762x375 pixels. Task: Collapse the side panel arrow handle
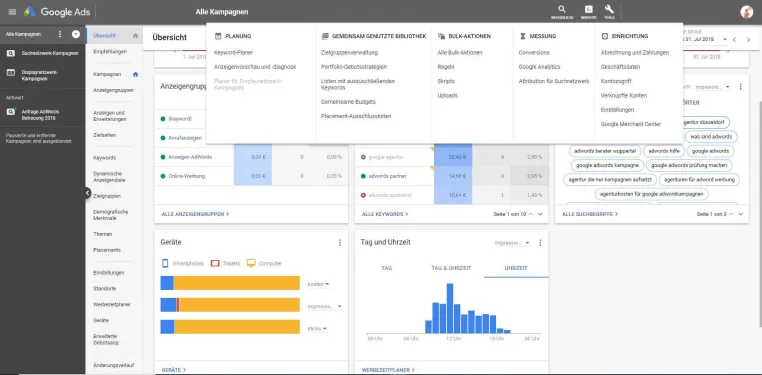(x=87, y=193)
